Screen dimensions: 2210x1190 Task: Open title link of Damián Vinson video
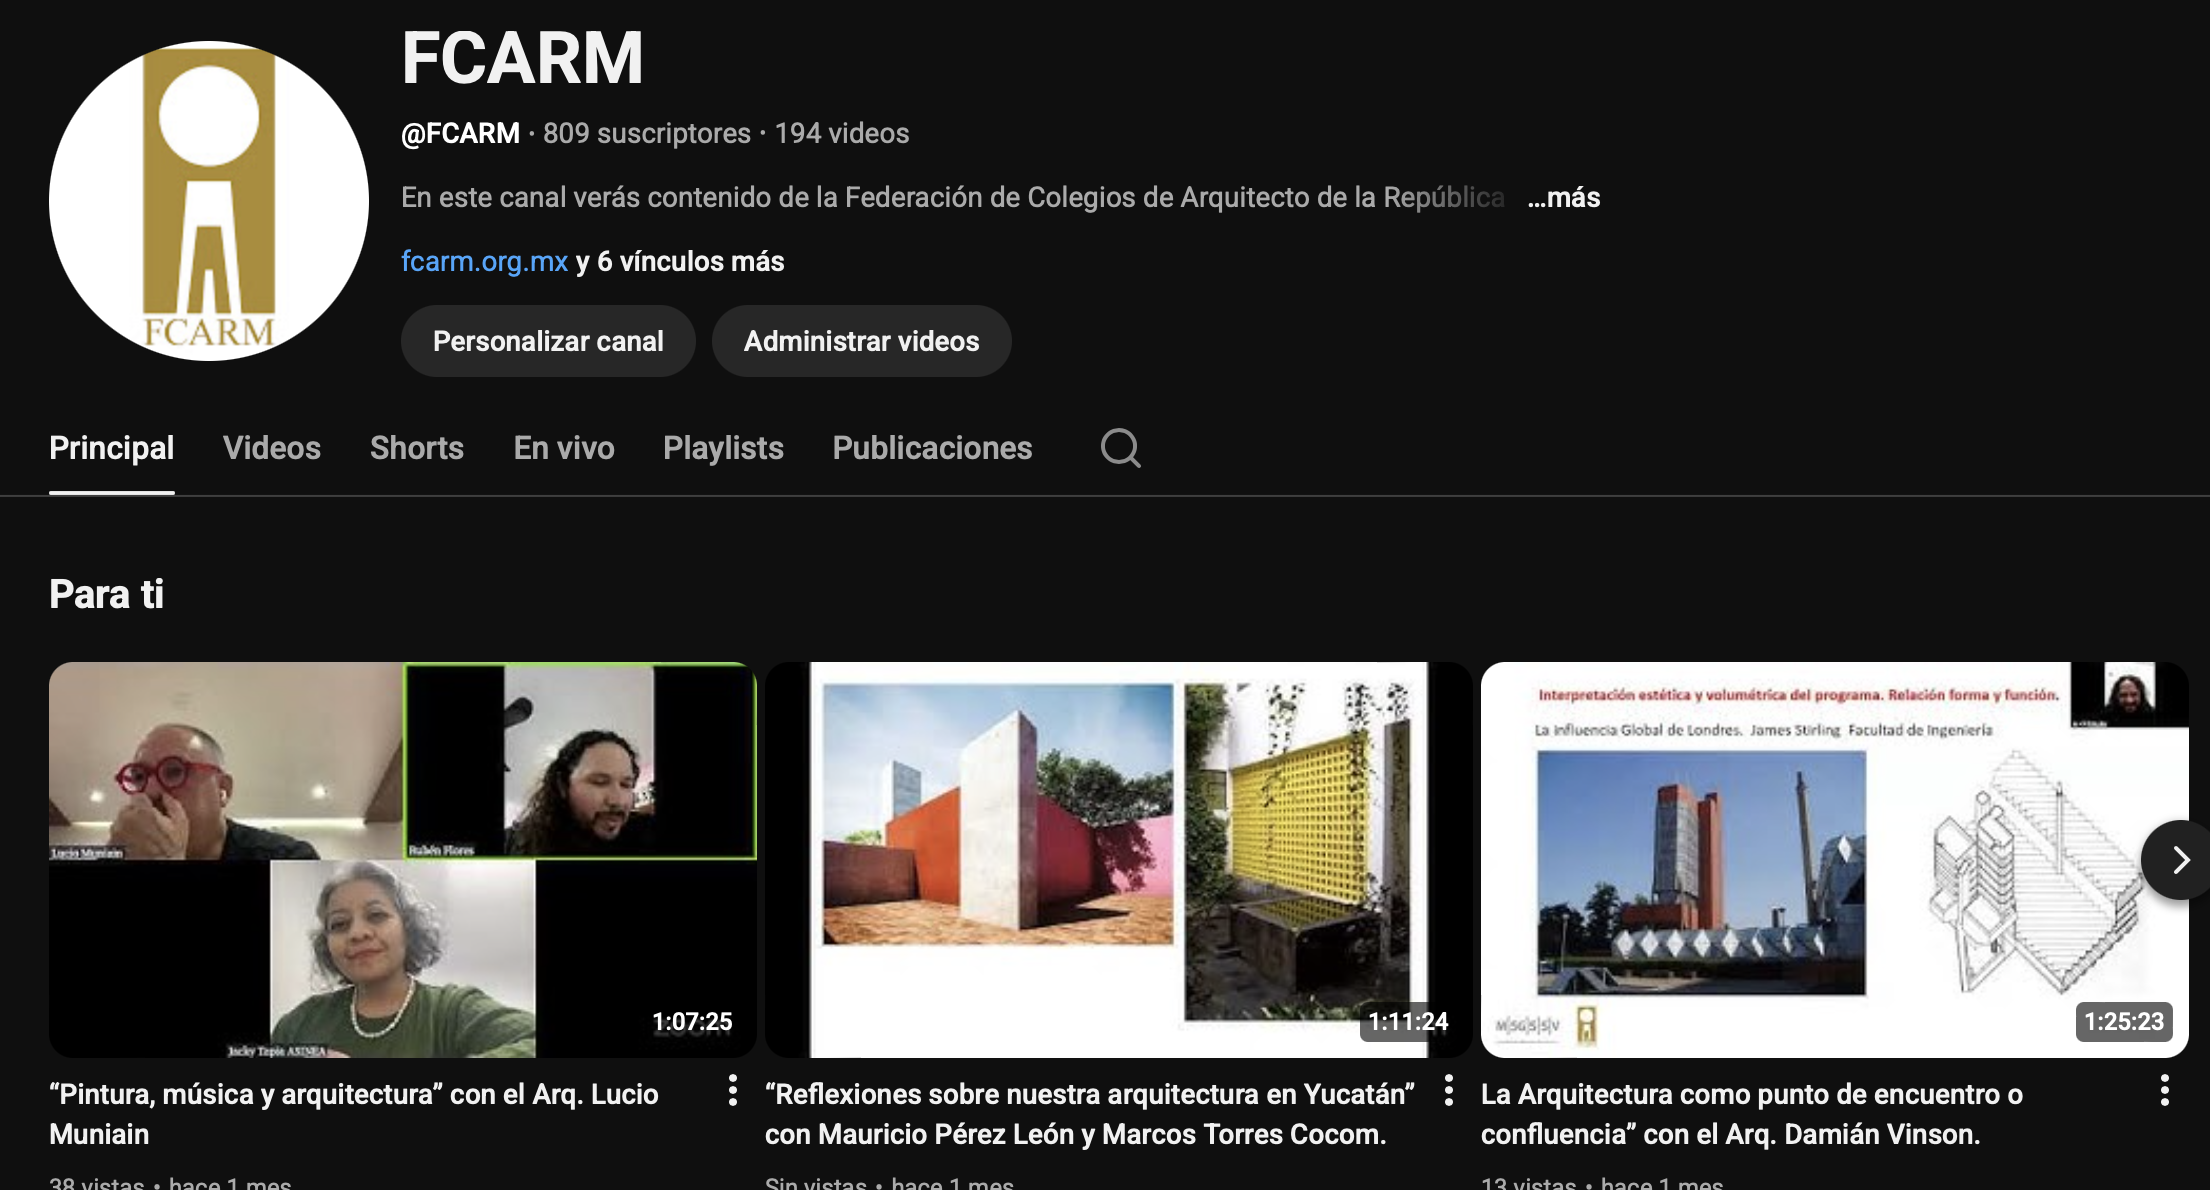click(1750, 1114)
